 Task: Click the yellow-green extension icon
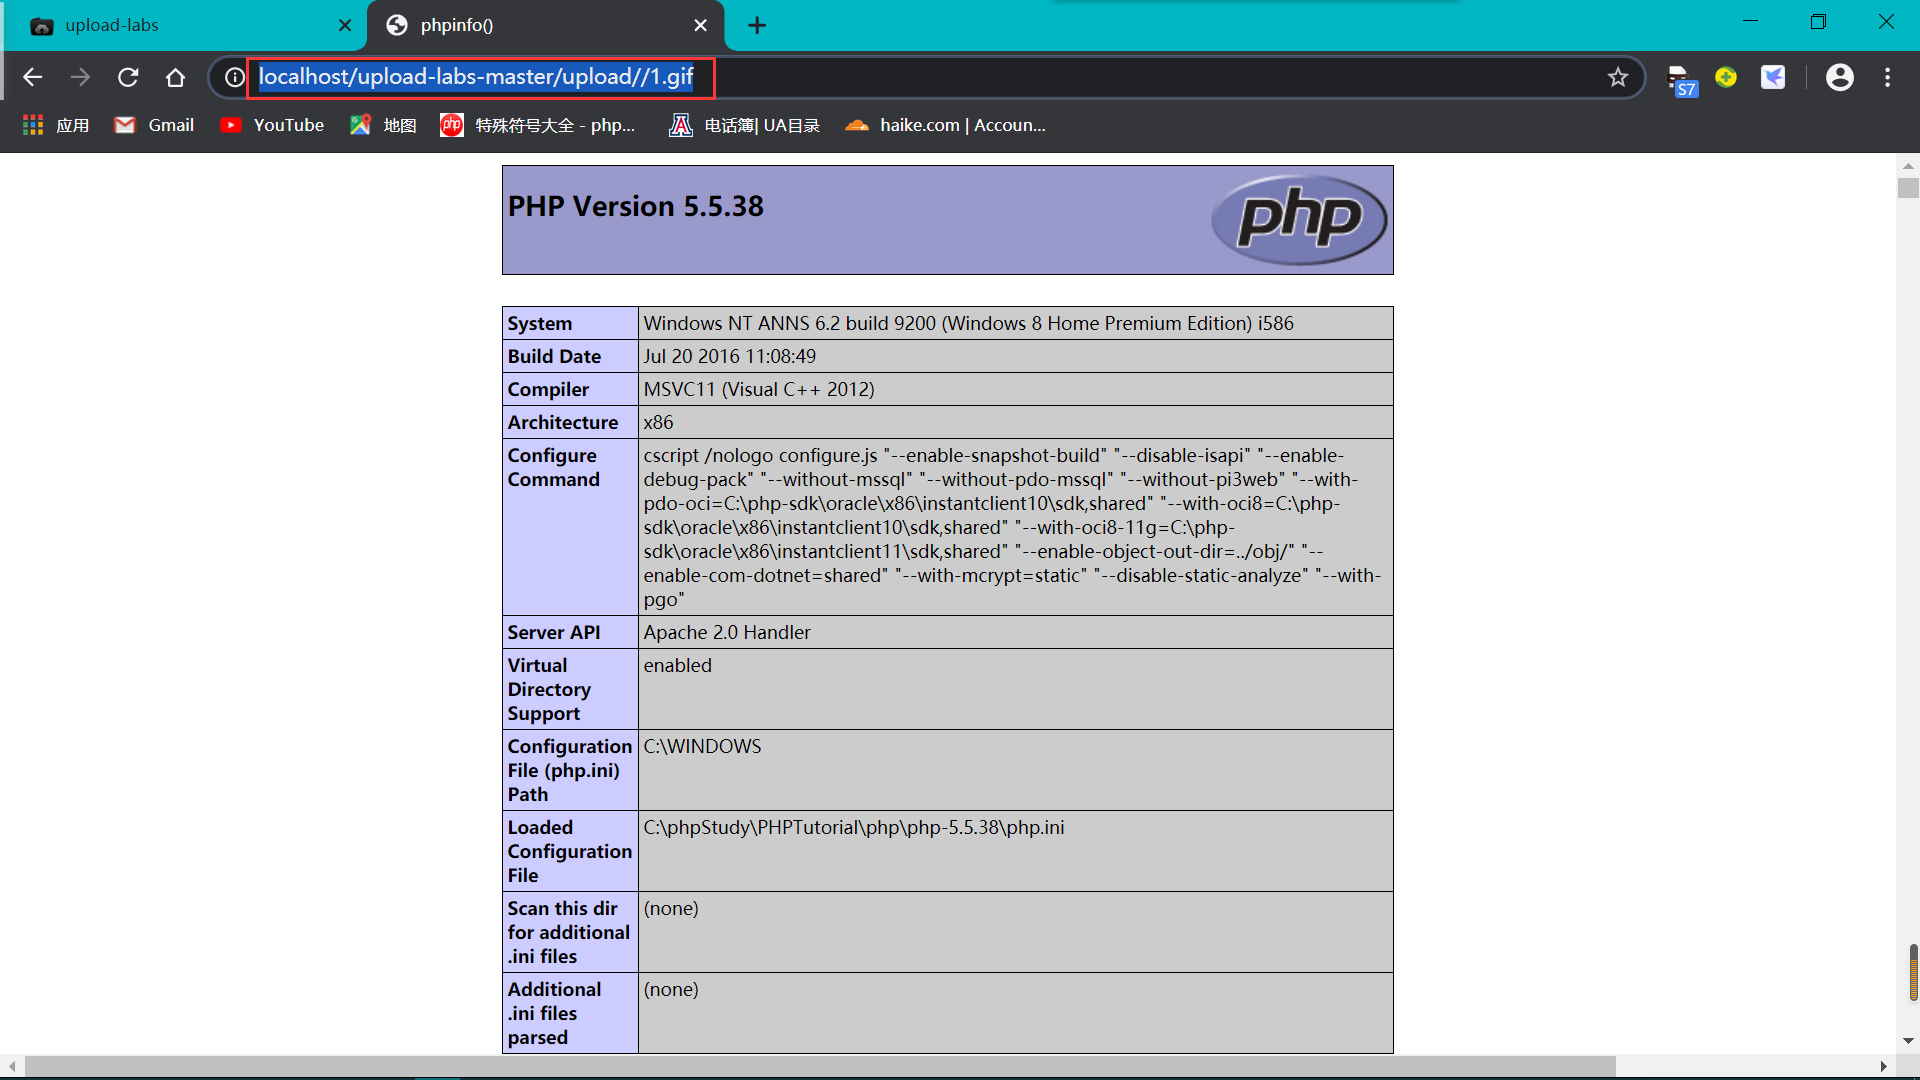[x=1726, y=77]
